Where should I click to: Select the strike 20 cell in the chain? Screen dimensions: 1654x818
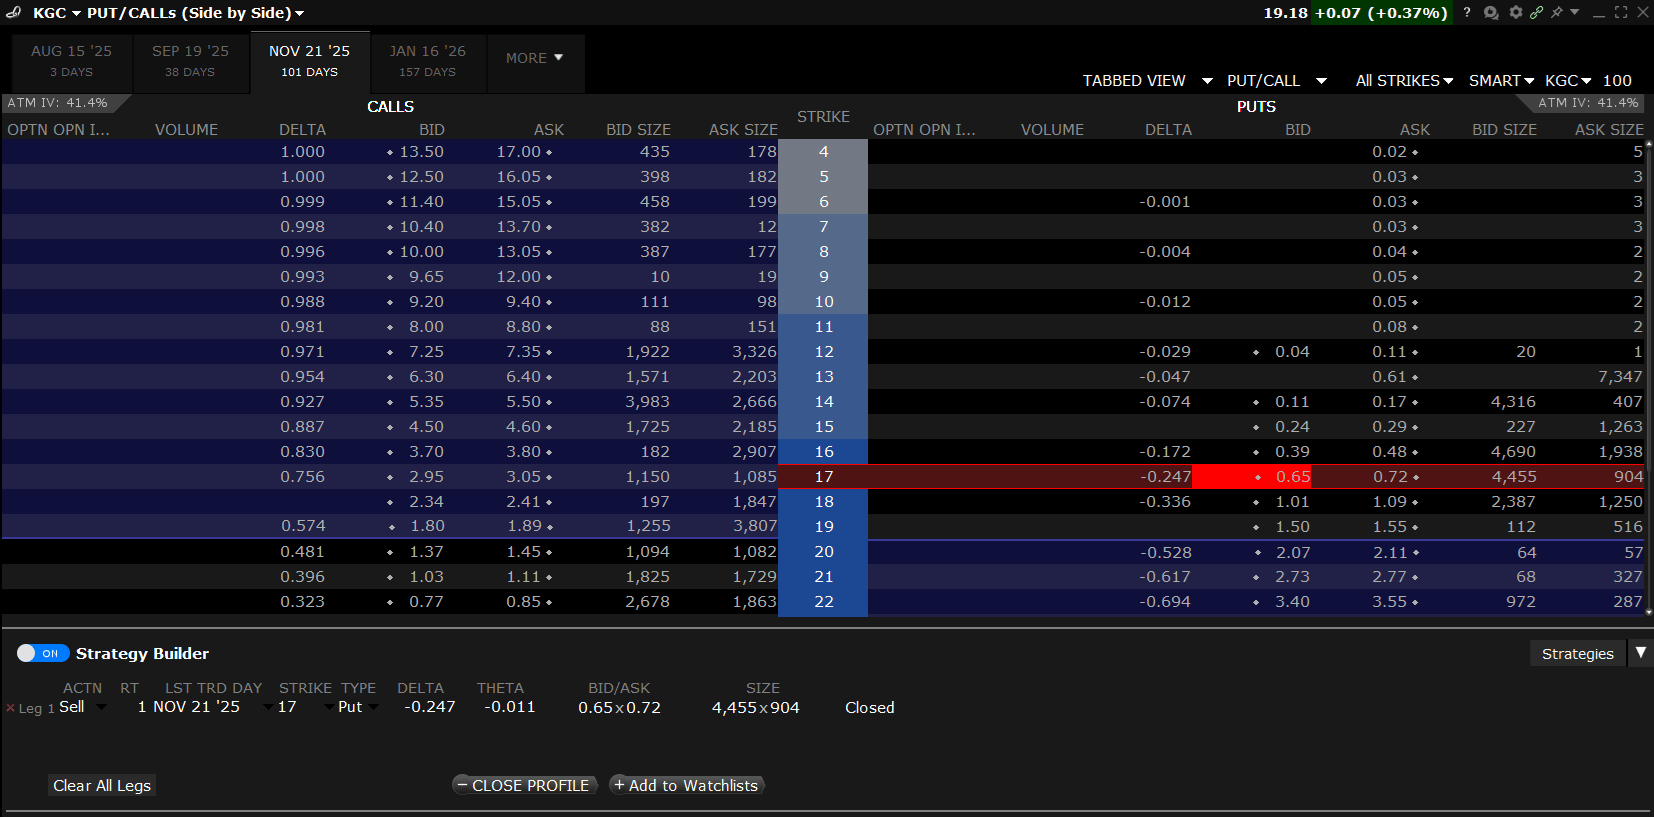pyautogui.click(x=823, y=552)
